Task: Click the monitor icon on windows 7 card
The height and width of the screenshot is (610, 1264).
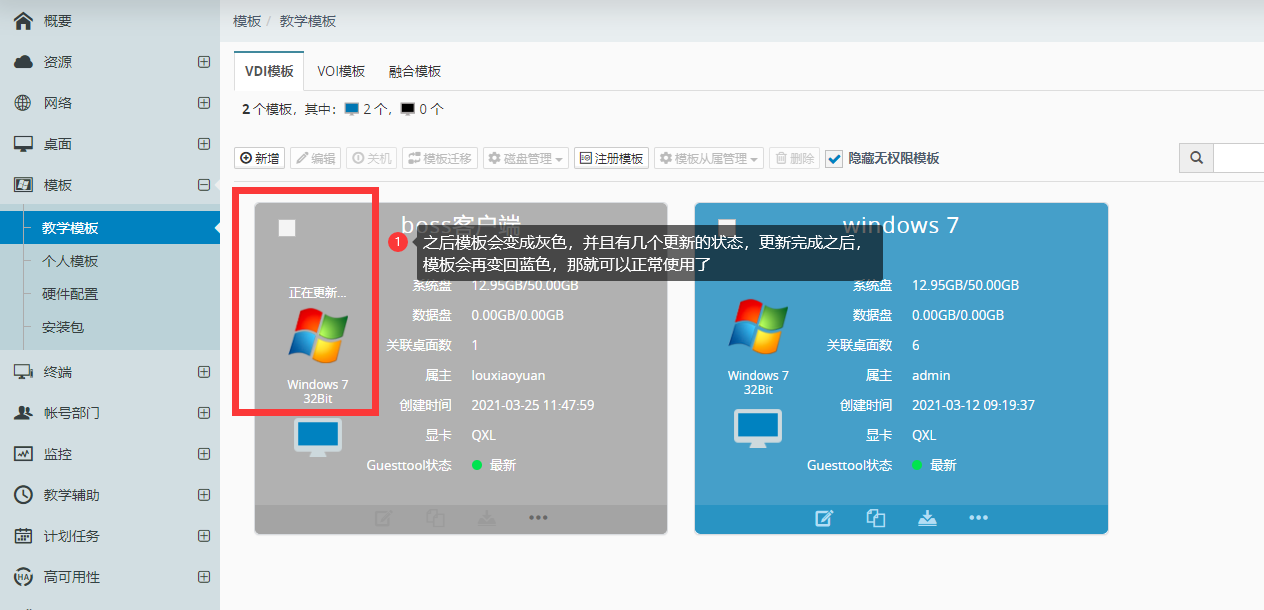Action: click(x=757, y=427)
